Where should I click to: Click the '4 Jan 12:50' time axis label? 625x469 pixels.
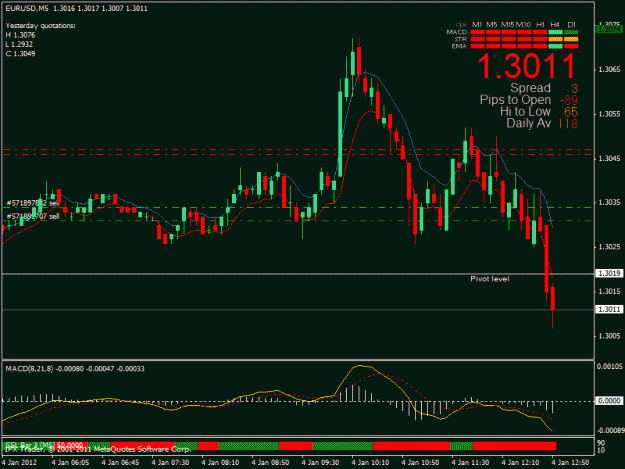(x=570, y=462)
